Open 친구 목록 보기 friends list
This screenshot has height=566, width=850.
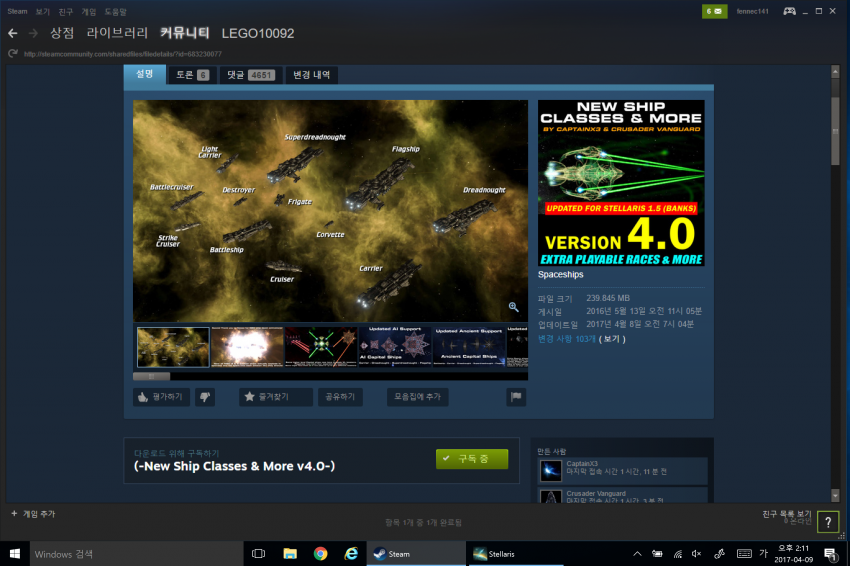pyautogui.click(x=787, y=514)
